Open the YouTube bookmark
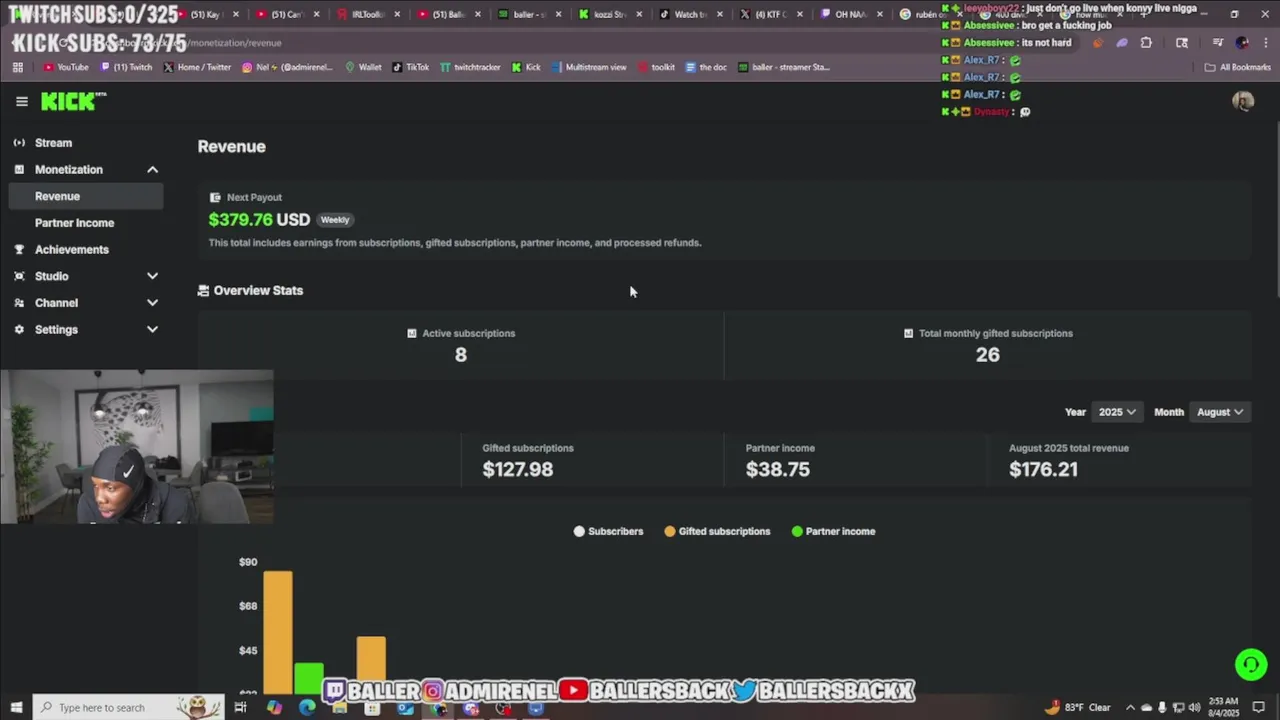 pyautogui.click(x=66, y=67)
